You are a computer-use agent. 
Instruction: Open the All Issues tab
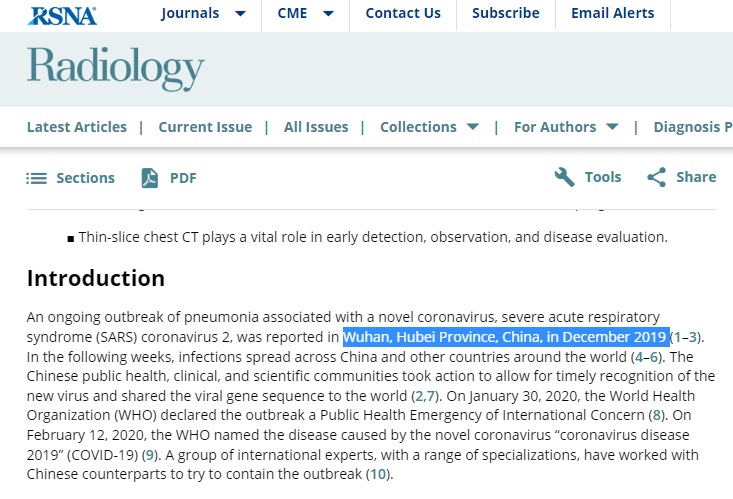tap(316, 127)
